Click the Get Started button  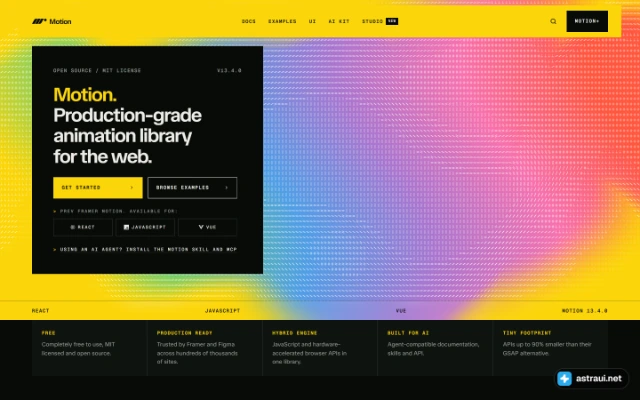(98, 188)
